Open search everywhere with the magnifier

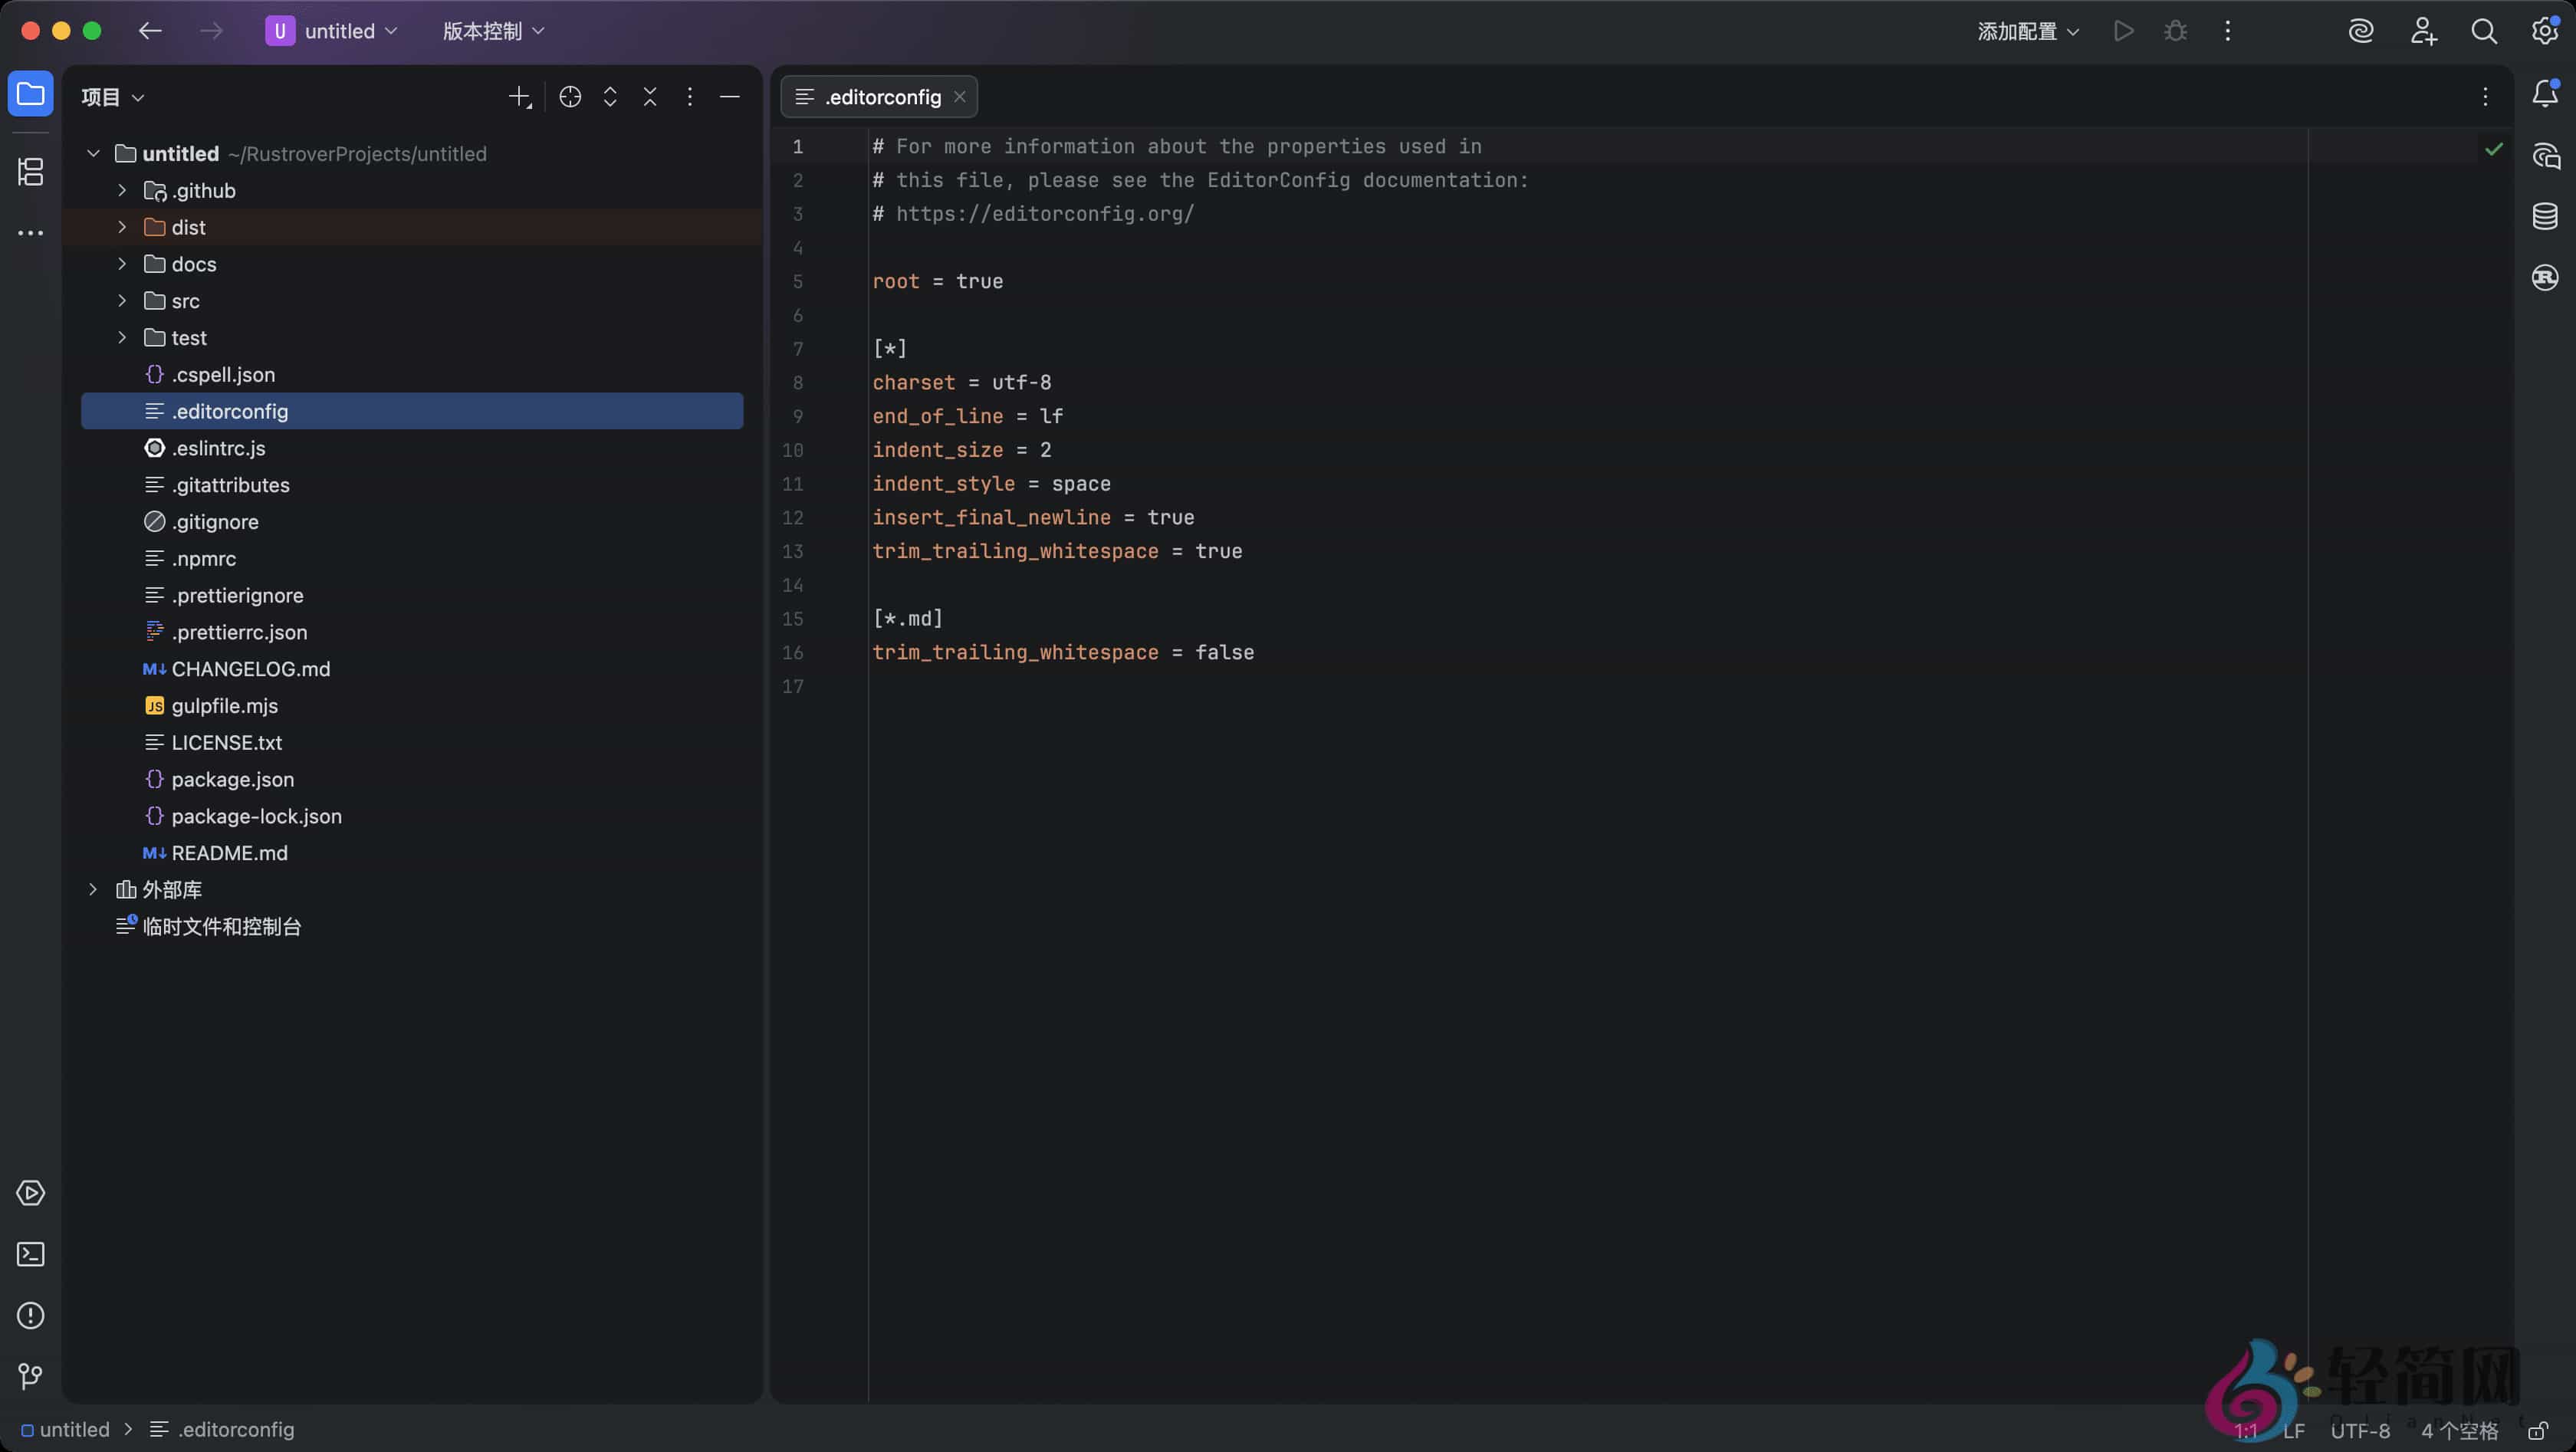click(2484, 31)
